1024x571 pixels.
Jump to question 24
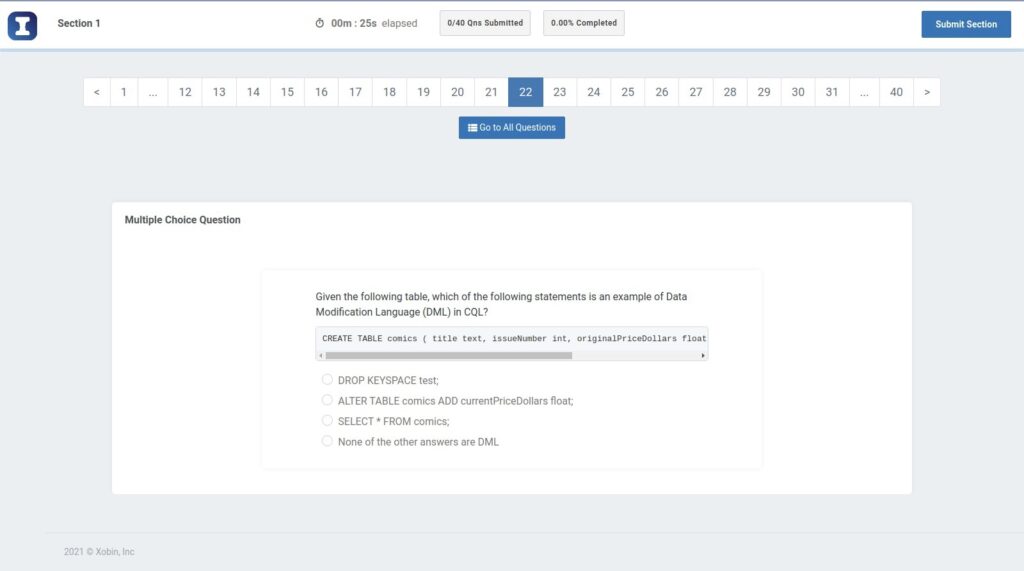[x=594, y=92]
